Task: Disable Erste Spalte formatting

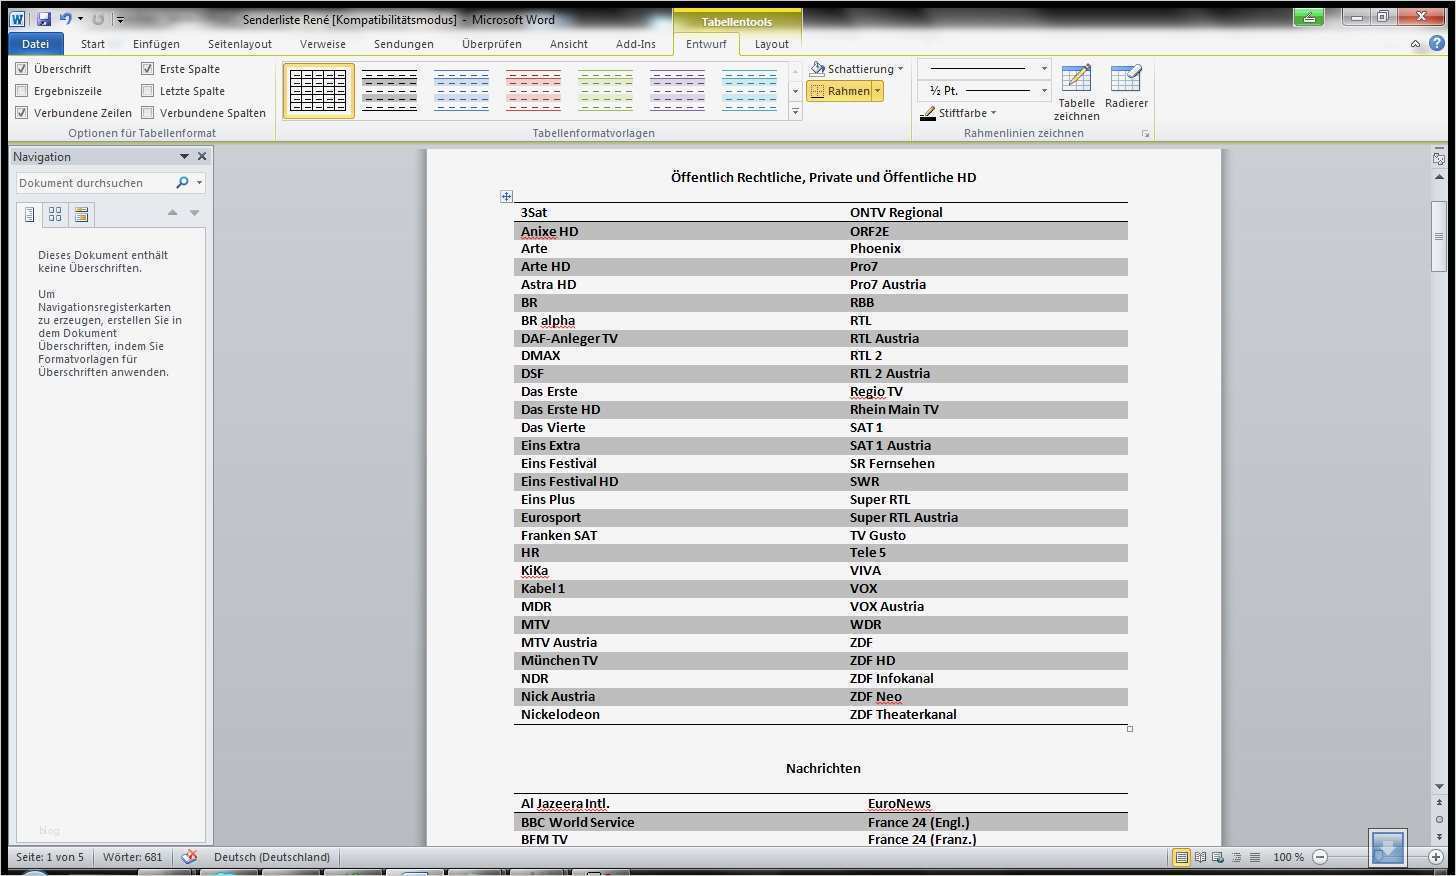Action: tap(148, 68)
